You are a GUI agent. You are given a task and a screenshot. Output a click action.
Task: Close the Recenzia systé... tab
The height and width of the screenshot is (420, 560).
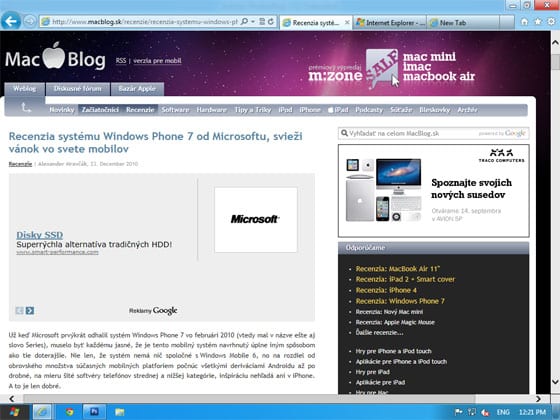click(x=347, y=22)
